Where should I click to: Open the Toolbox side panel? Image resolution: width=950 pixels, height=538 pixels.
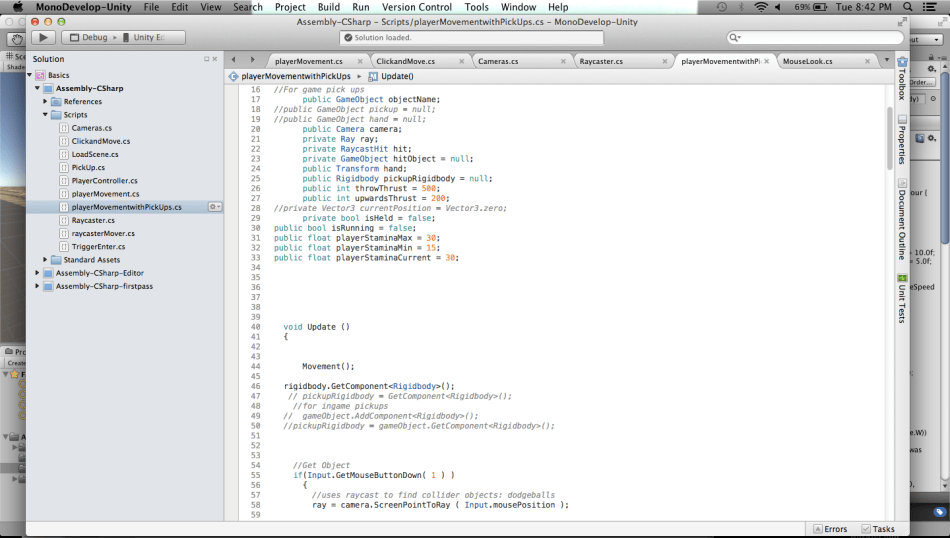click(x=902, y=79)
